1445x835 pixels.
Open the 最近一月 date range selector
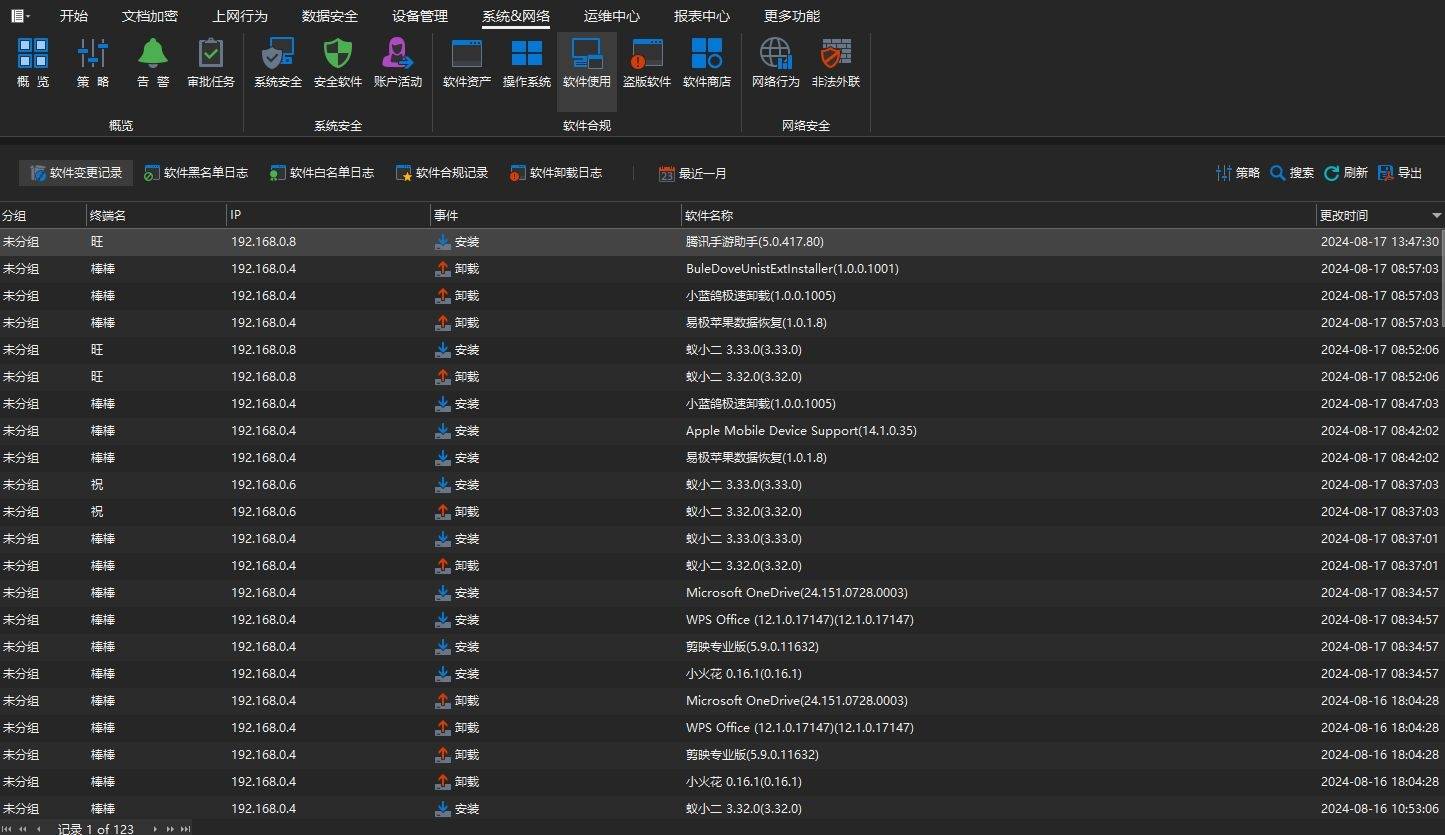pyautogui.click(x=693, y=173)
